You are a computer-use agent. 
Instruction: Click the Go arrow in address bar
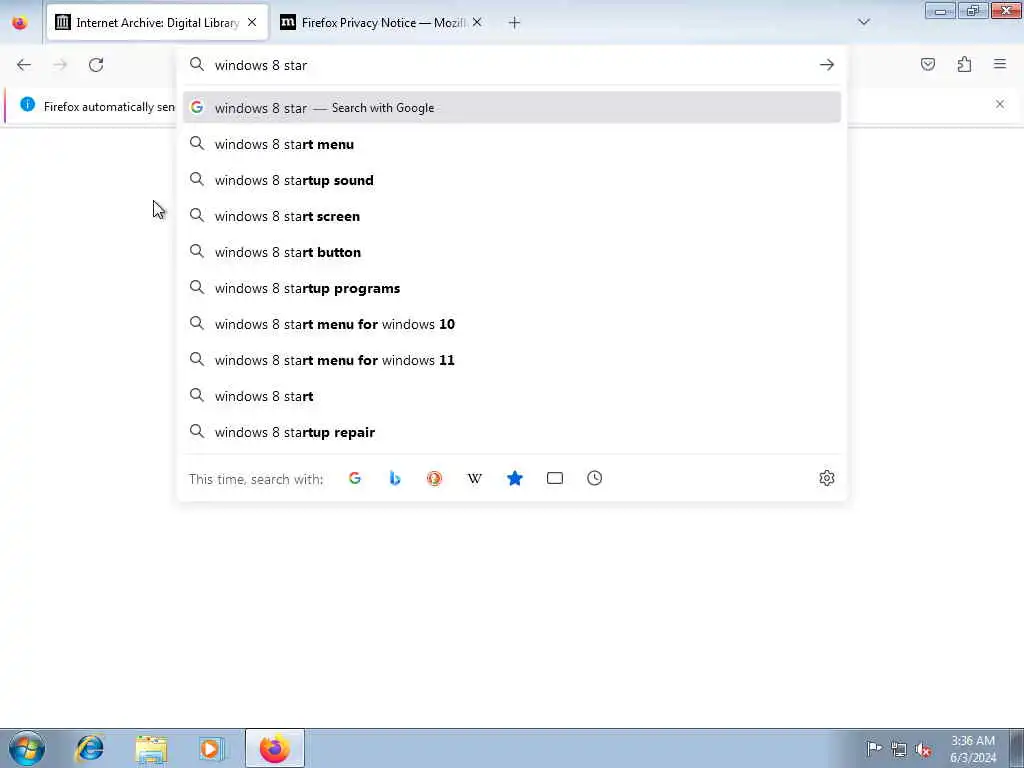click(827, 65)
